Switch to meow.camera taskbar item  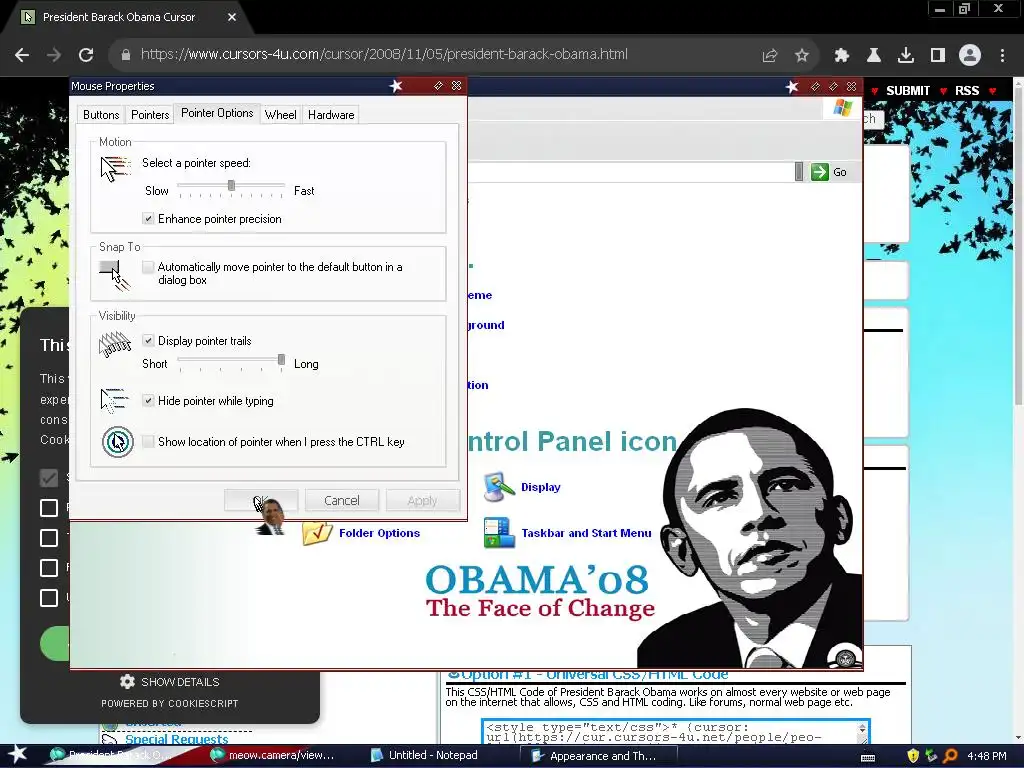(x=273, y=755)
